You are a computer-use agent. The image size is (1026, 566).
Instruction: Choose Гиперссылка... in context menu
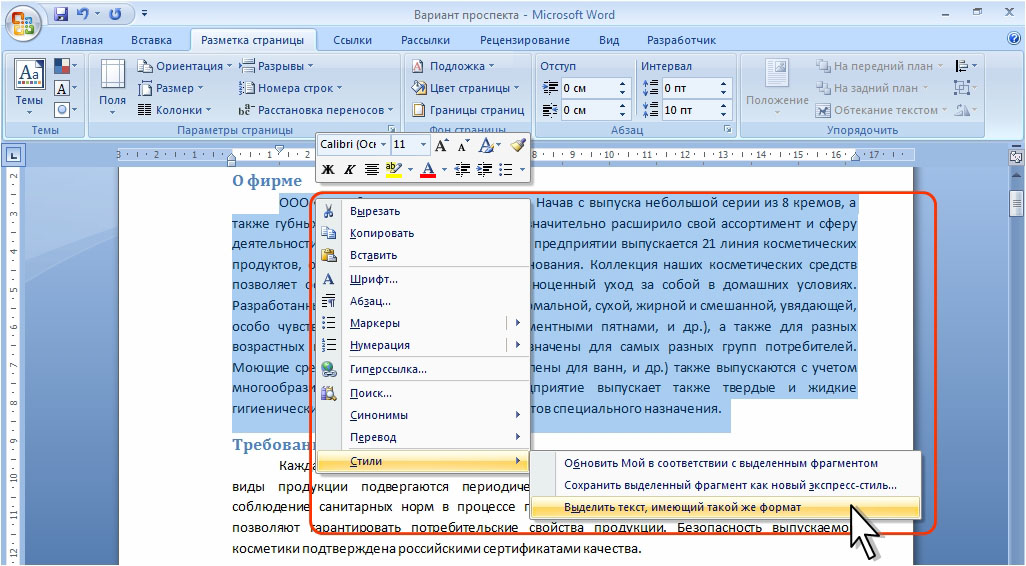coord(423,370)
